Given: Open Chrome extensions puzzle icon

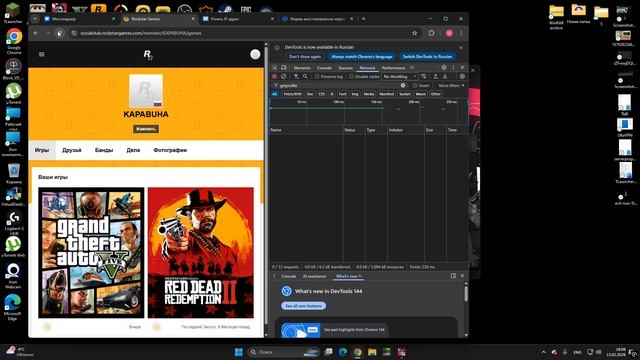Looking at the screenshot, I should pos(431,33).
